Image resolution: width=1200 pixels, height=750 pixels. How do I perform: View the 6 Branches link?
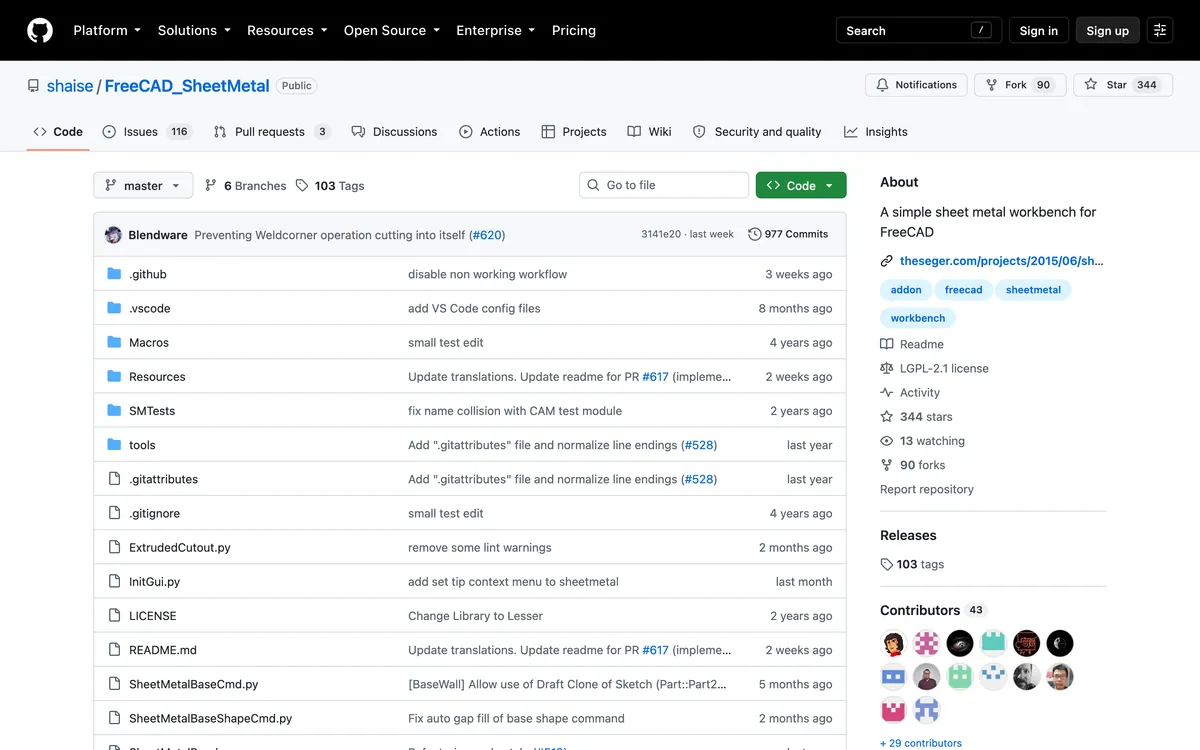(246, 185)
